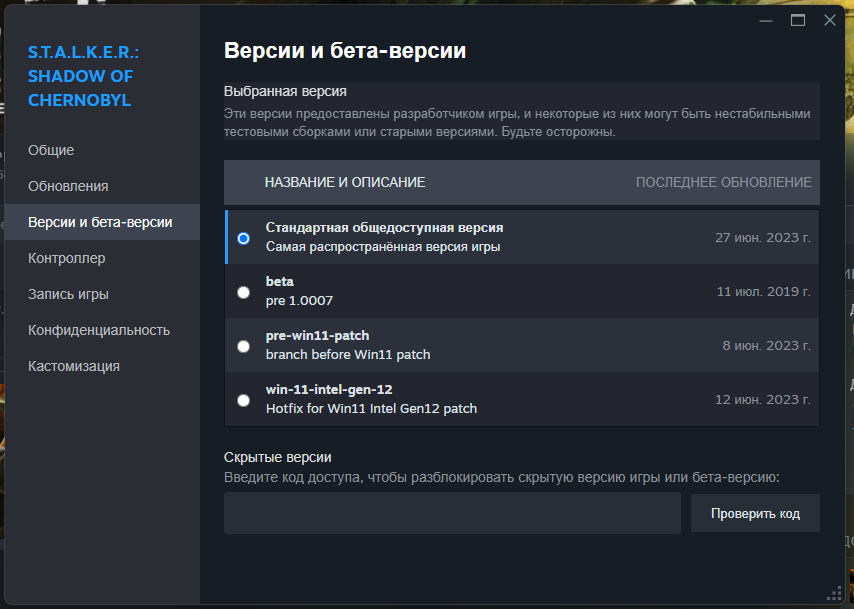Click the 'Скрытые версии' heading
The width and height of the screenshot is (854, 609).
pos(278,458)
